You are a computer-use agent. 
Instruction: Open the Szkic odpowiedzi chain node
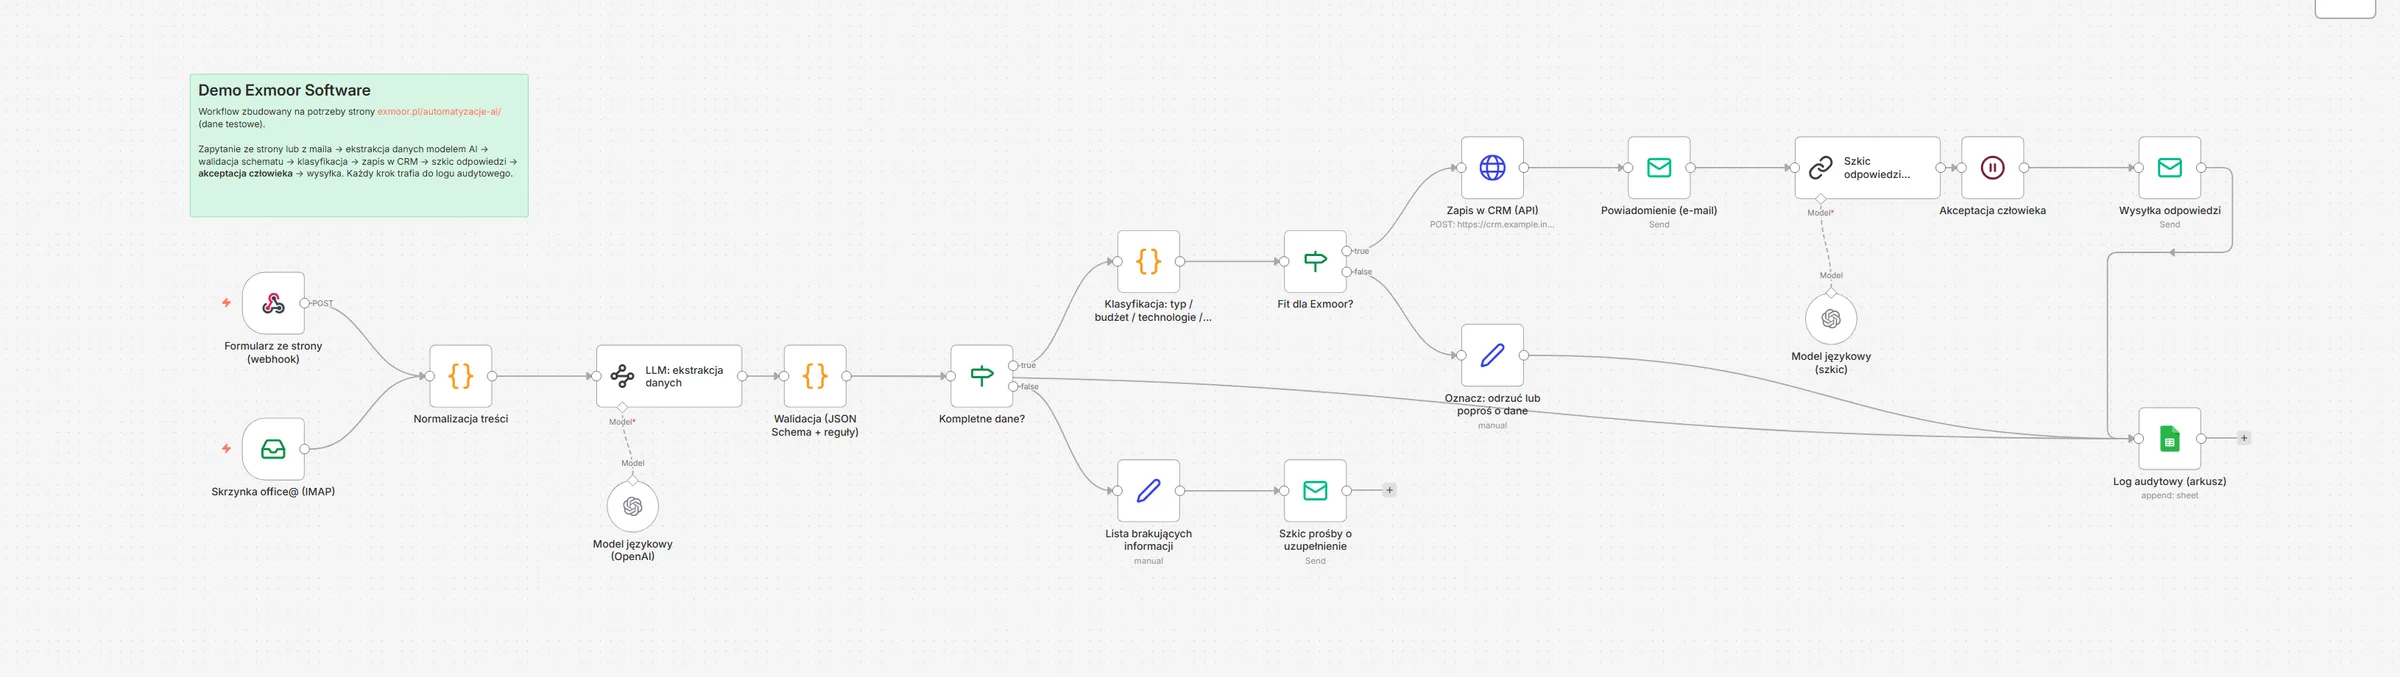(1867, 167)
